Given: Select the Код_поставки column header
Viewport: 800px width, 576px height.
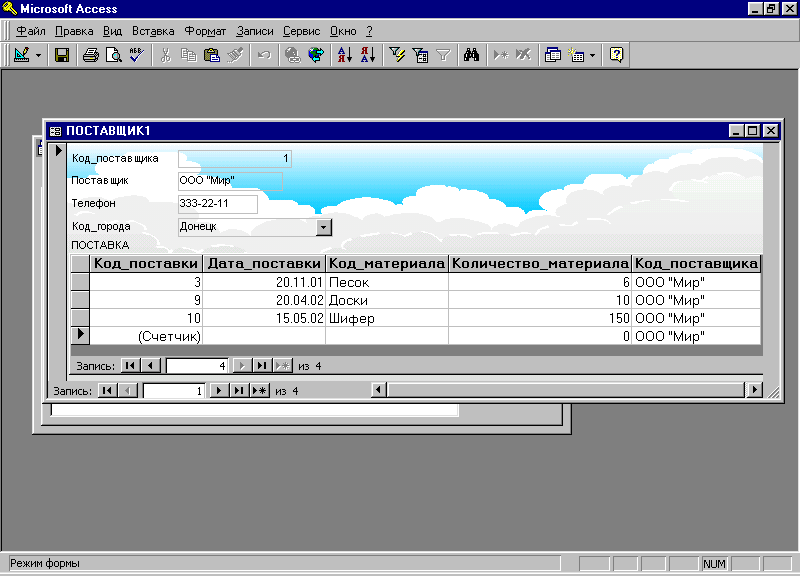Looking at the screenshot, I should 146,264.
